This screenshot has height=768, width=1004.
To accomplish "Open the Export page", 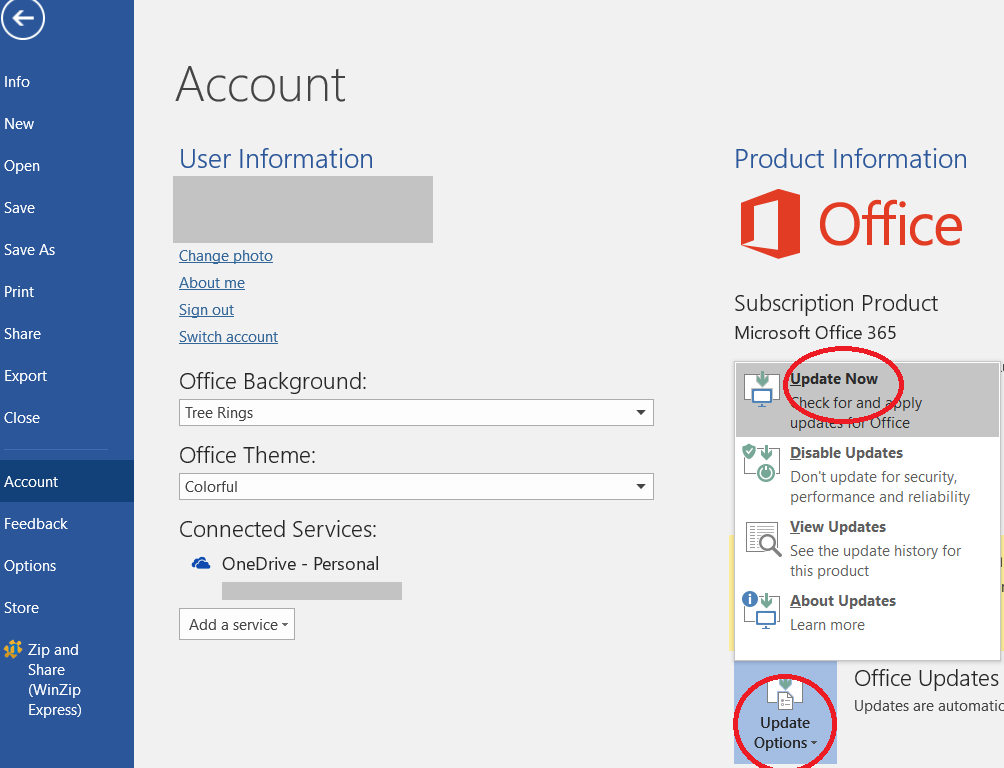I will tap(26, 376).
